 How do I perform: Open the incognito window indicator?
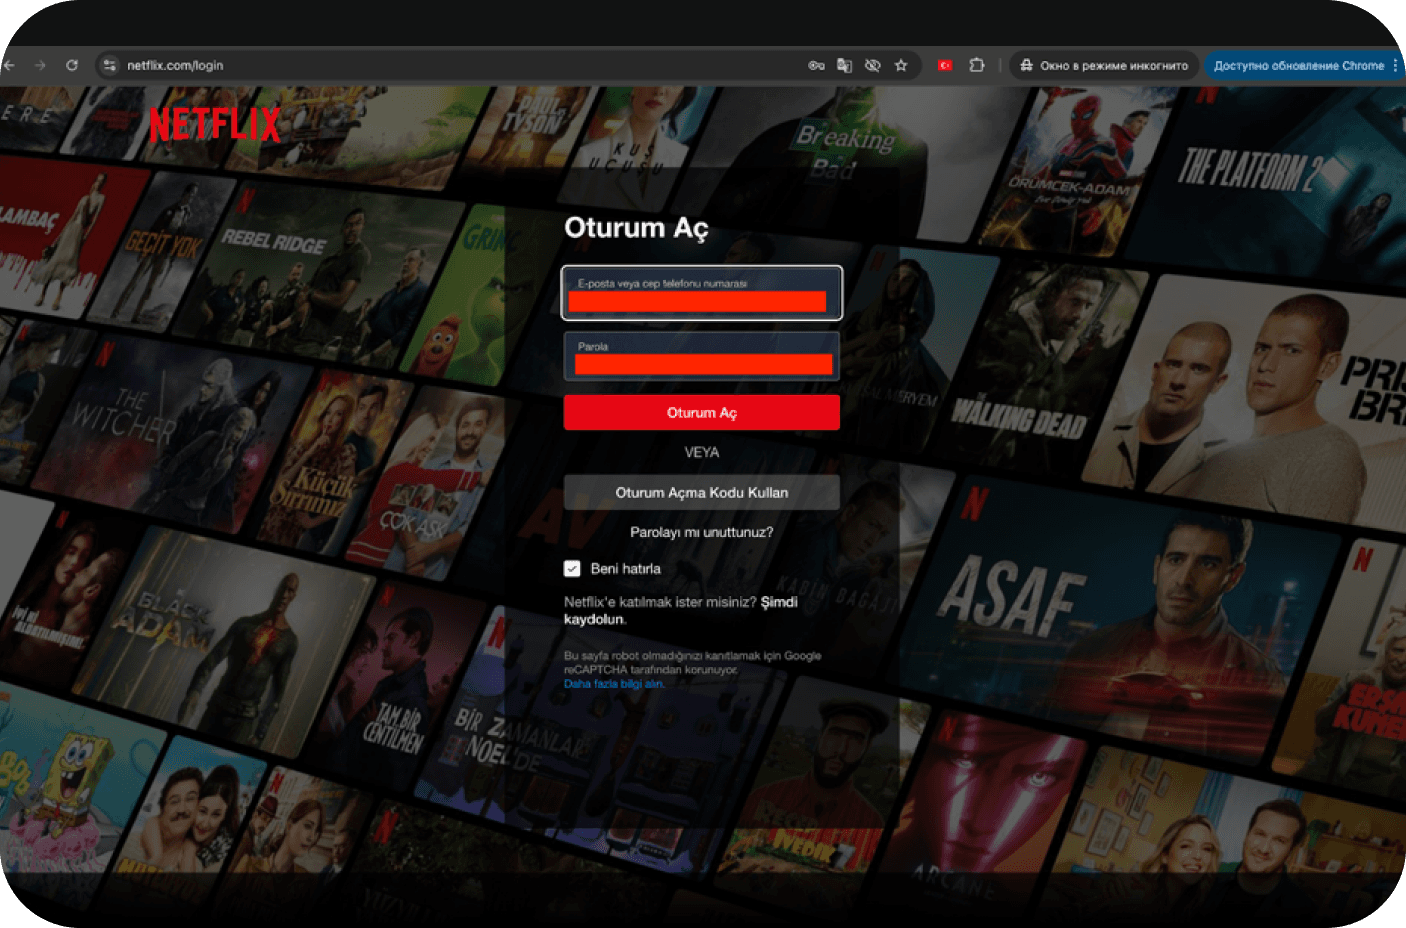tap(1103, 65)
